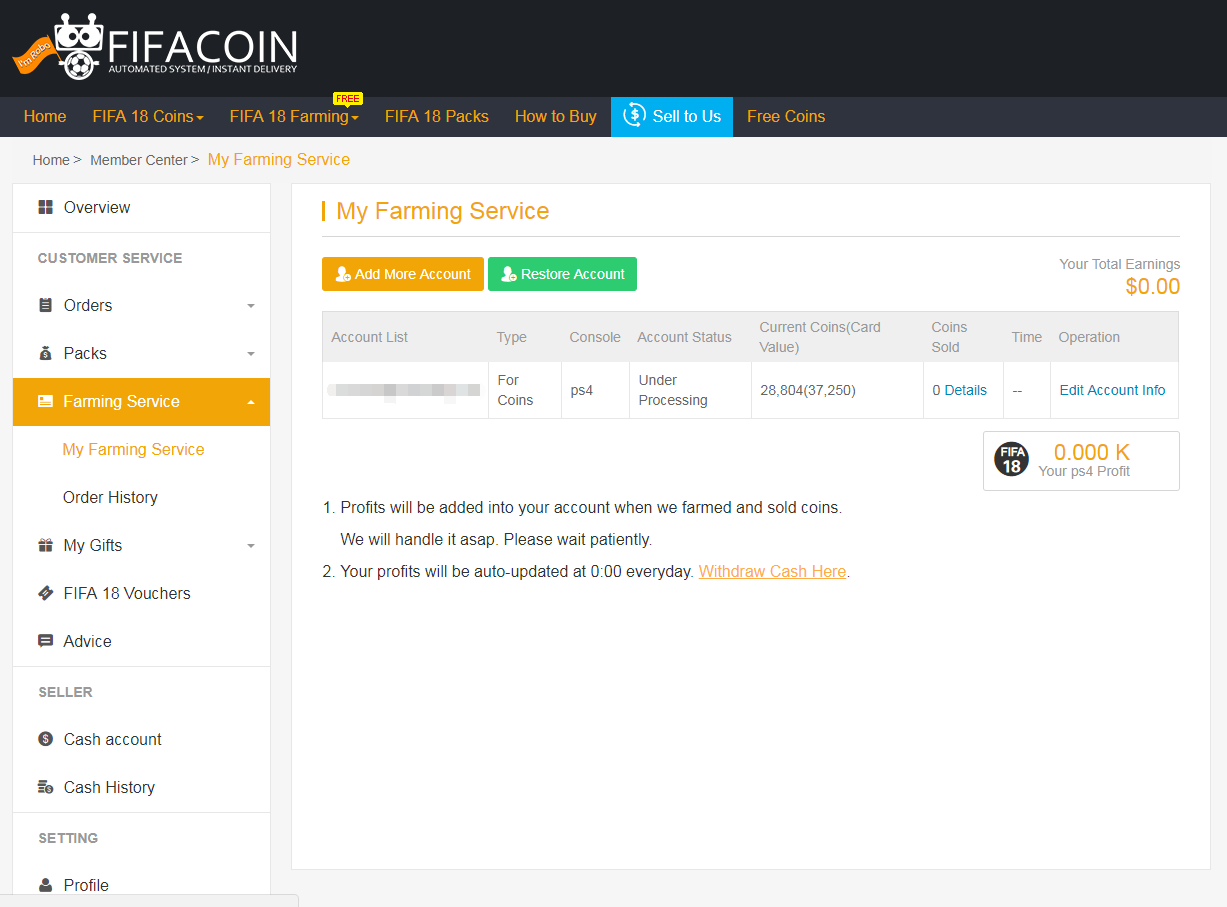Click the Cash account dollar icon

pyautogui.click(x=45, y=739)
